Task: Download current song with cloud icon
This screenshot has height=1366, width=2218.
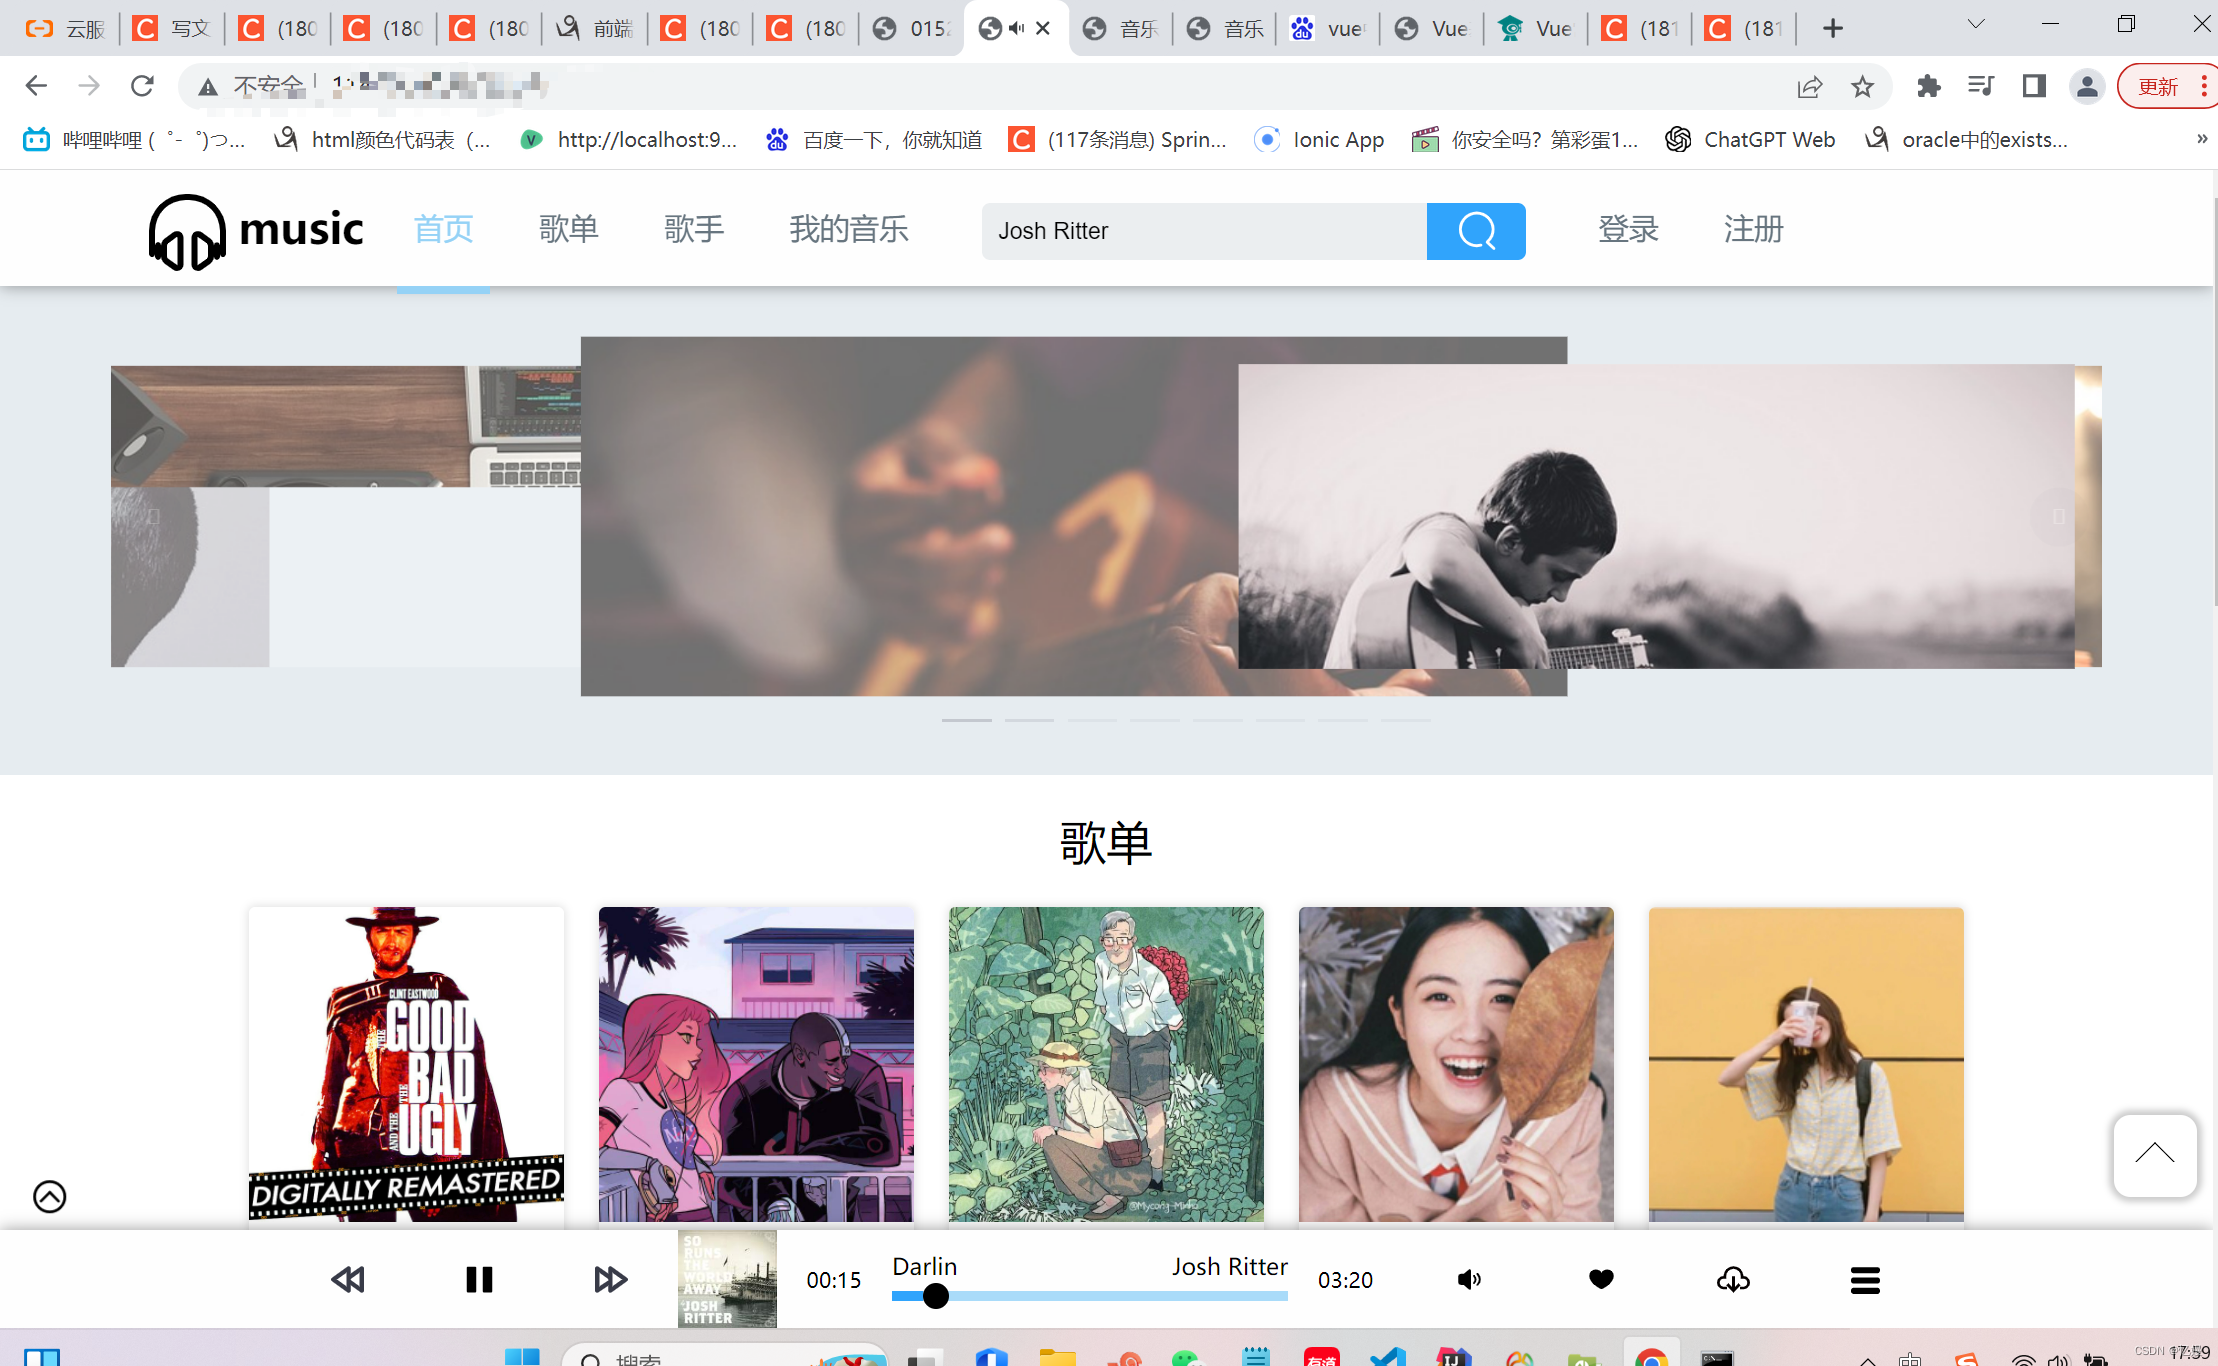Action: 1733,1279
